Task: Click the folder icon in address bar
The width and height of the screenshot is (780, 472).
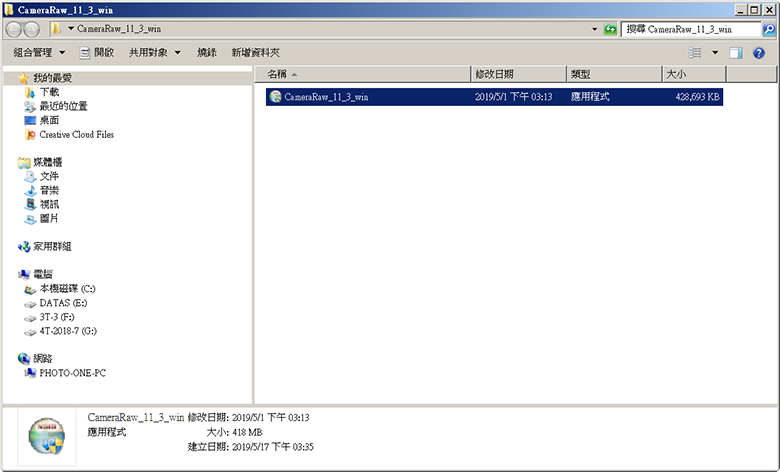Action: pyautogui.click(x=56, y=29)
